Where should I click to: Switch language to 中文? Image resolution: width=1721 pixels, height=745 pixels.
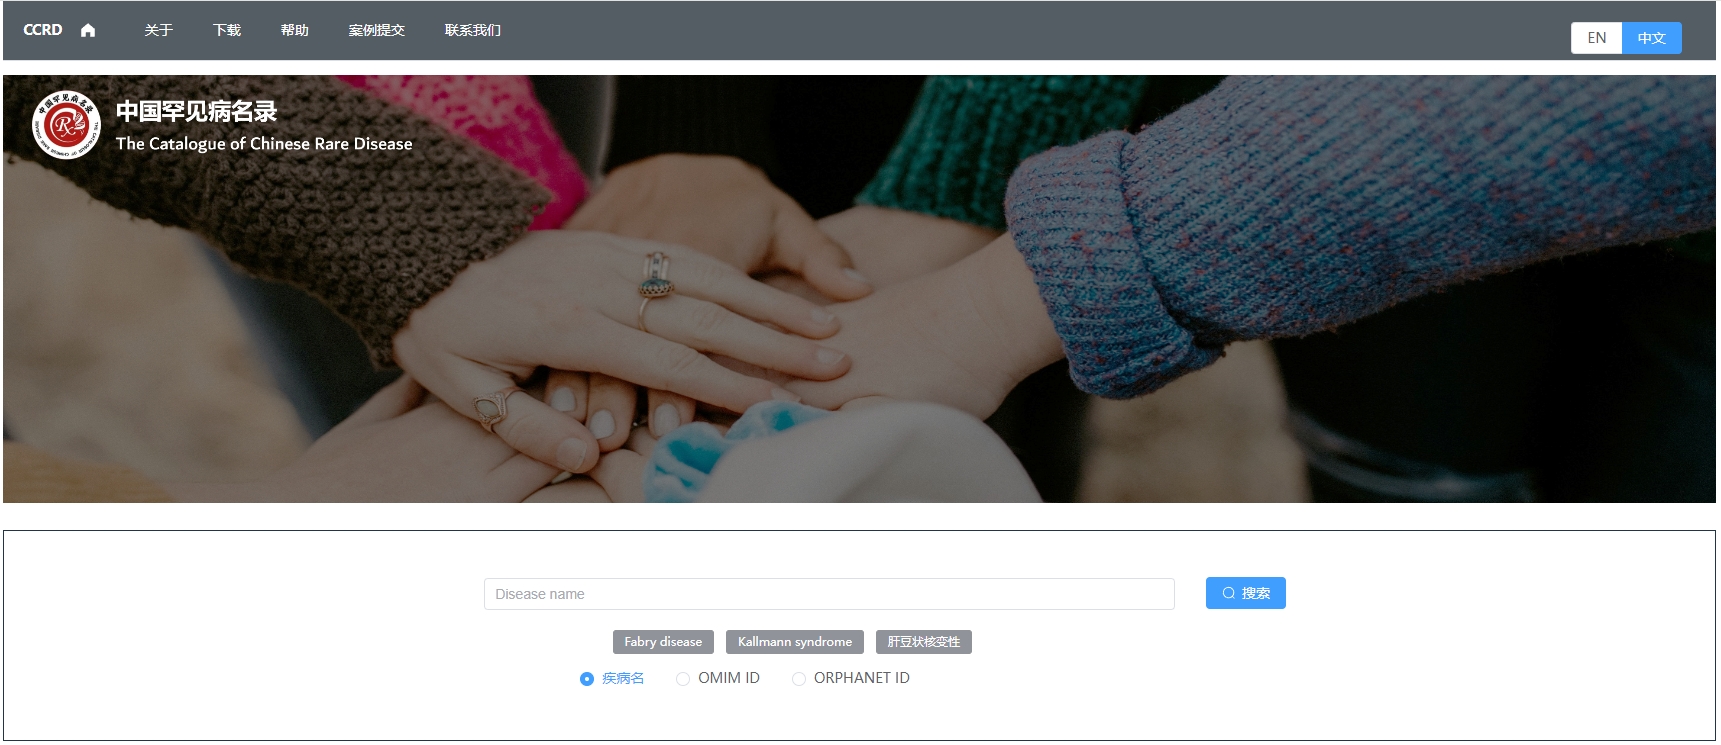tap(1651, 38)
